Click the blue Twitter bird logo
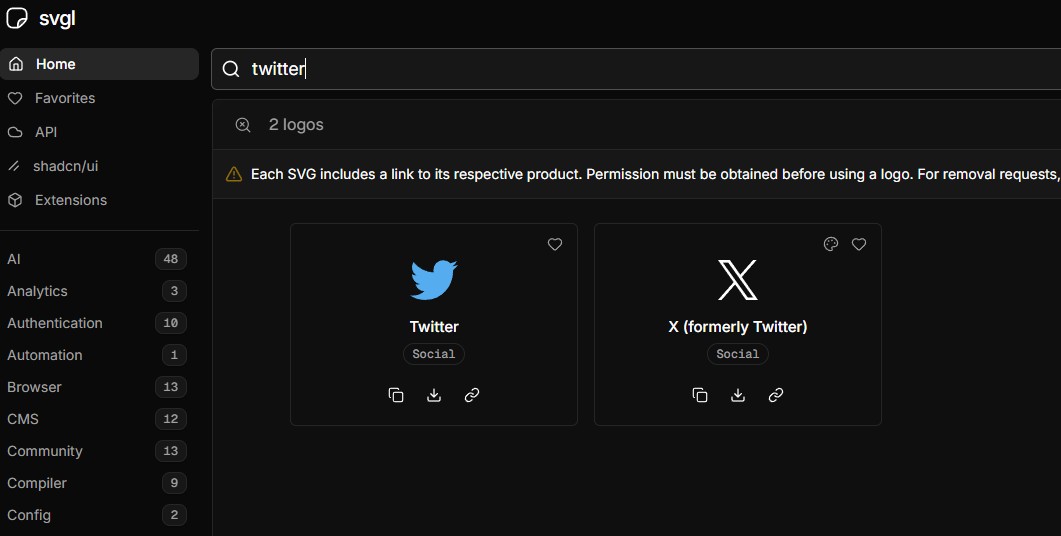Screen dimensions: 1061x536 [x=434, y=280]
